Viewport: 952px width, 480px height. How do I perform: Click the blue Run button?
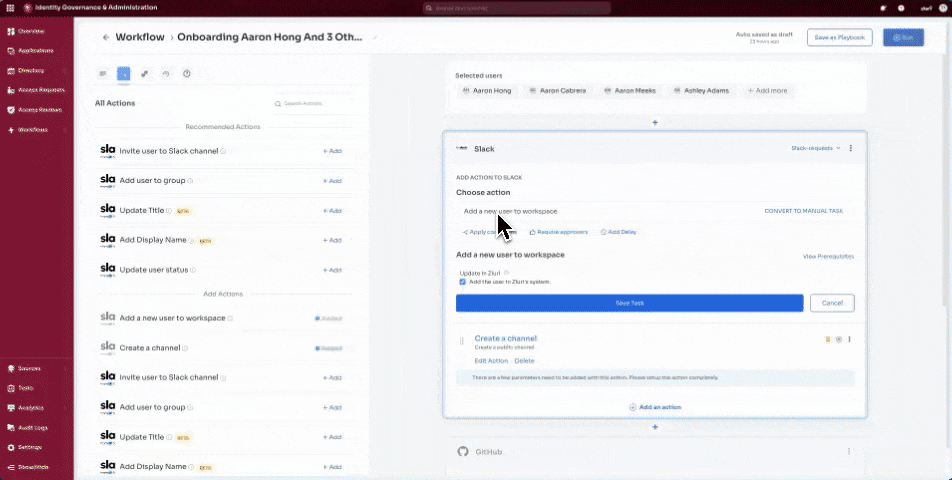coord(903,38)
